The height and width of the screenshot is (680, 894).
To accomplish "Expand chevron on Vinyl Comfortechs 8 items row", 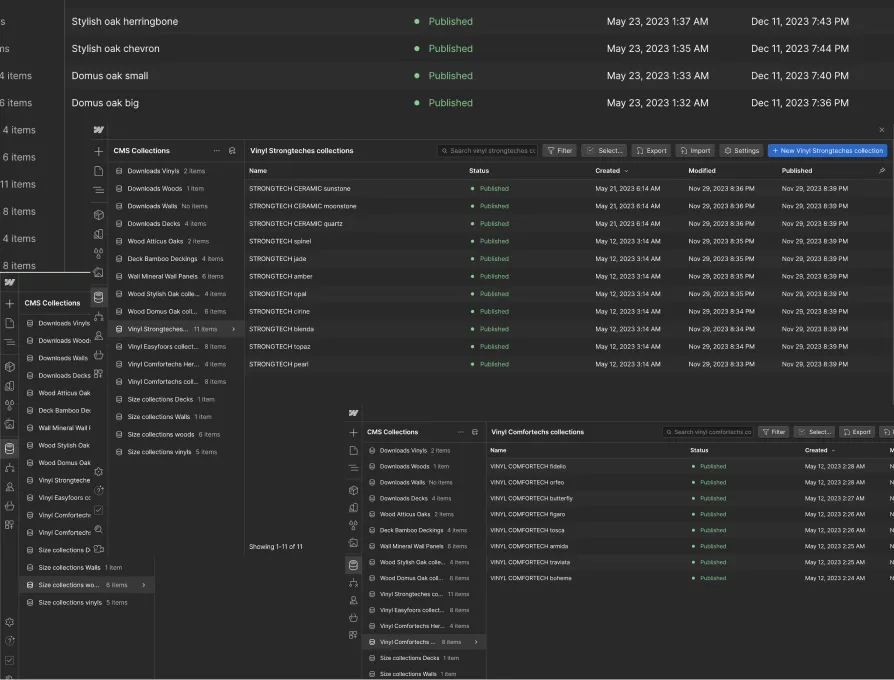I will pyautogui.click(x=476, y=642).
